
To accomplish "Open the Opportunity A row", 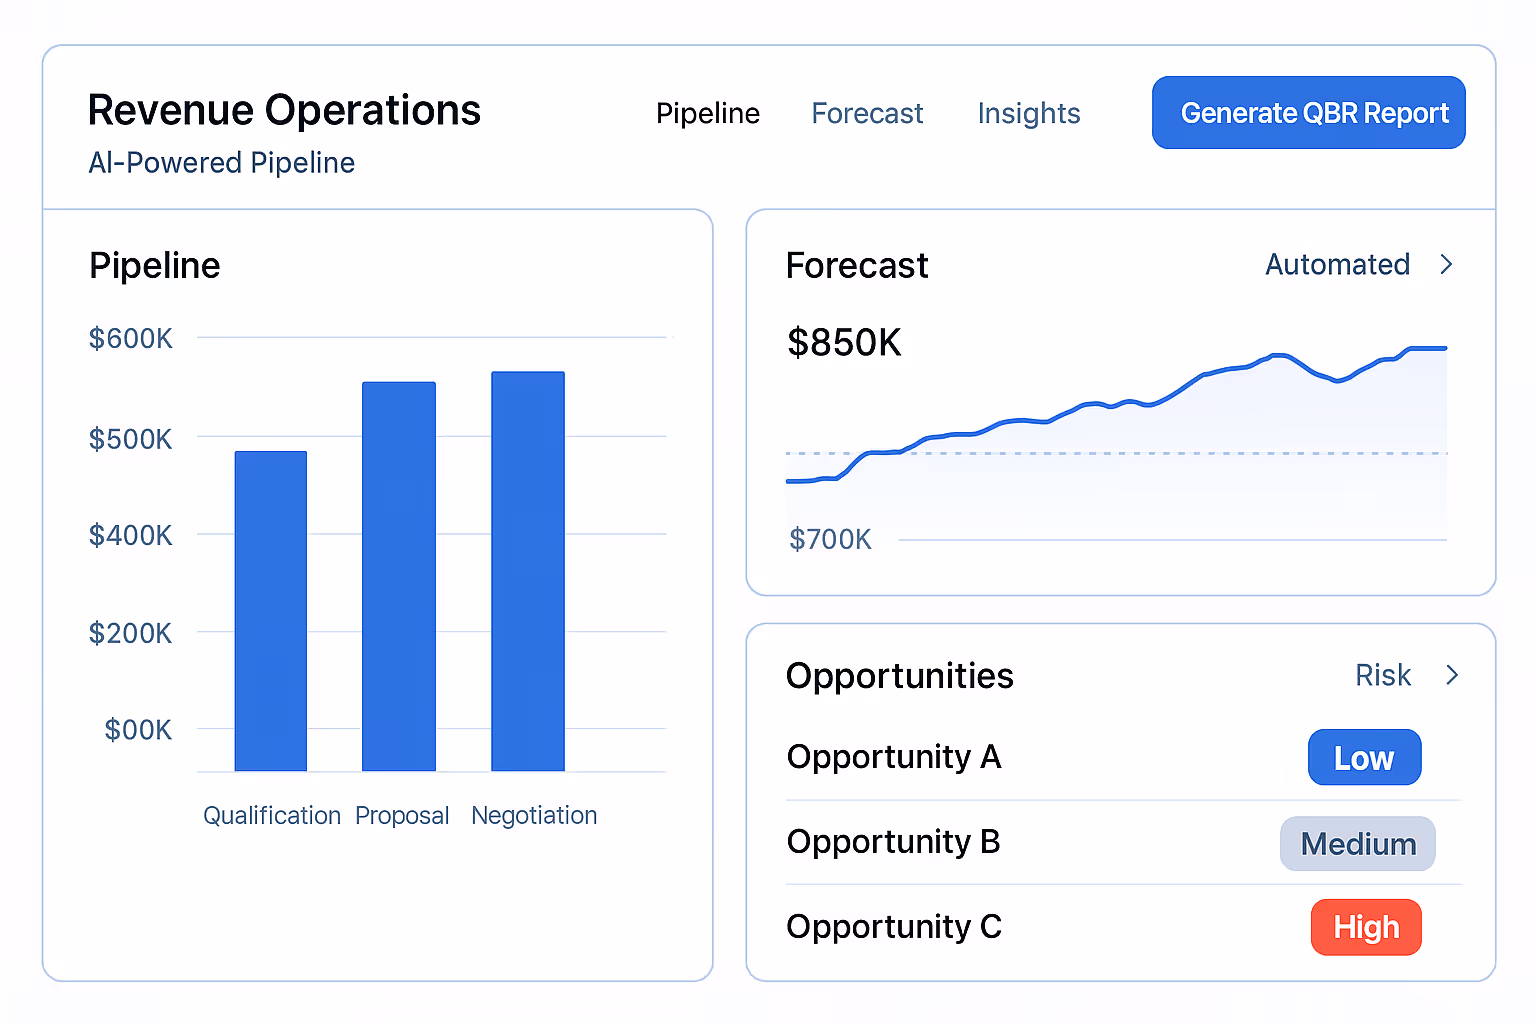I will click(x=893, y=757).
